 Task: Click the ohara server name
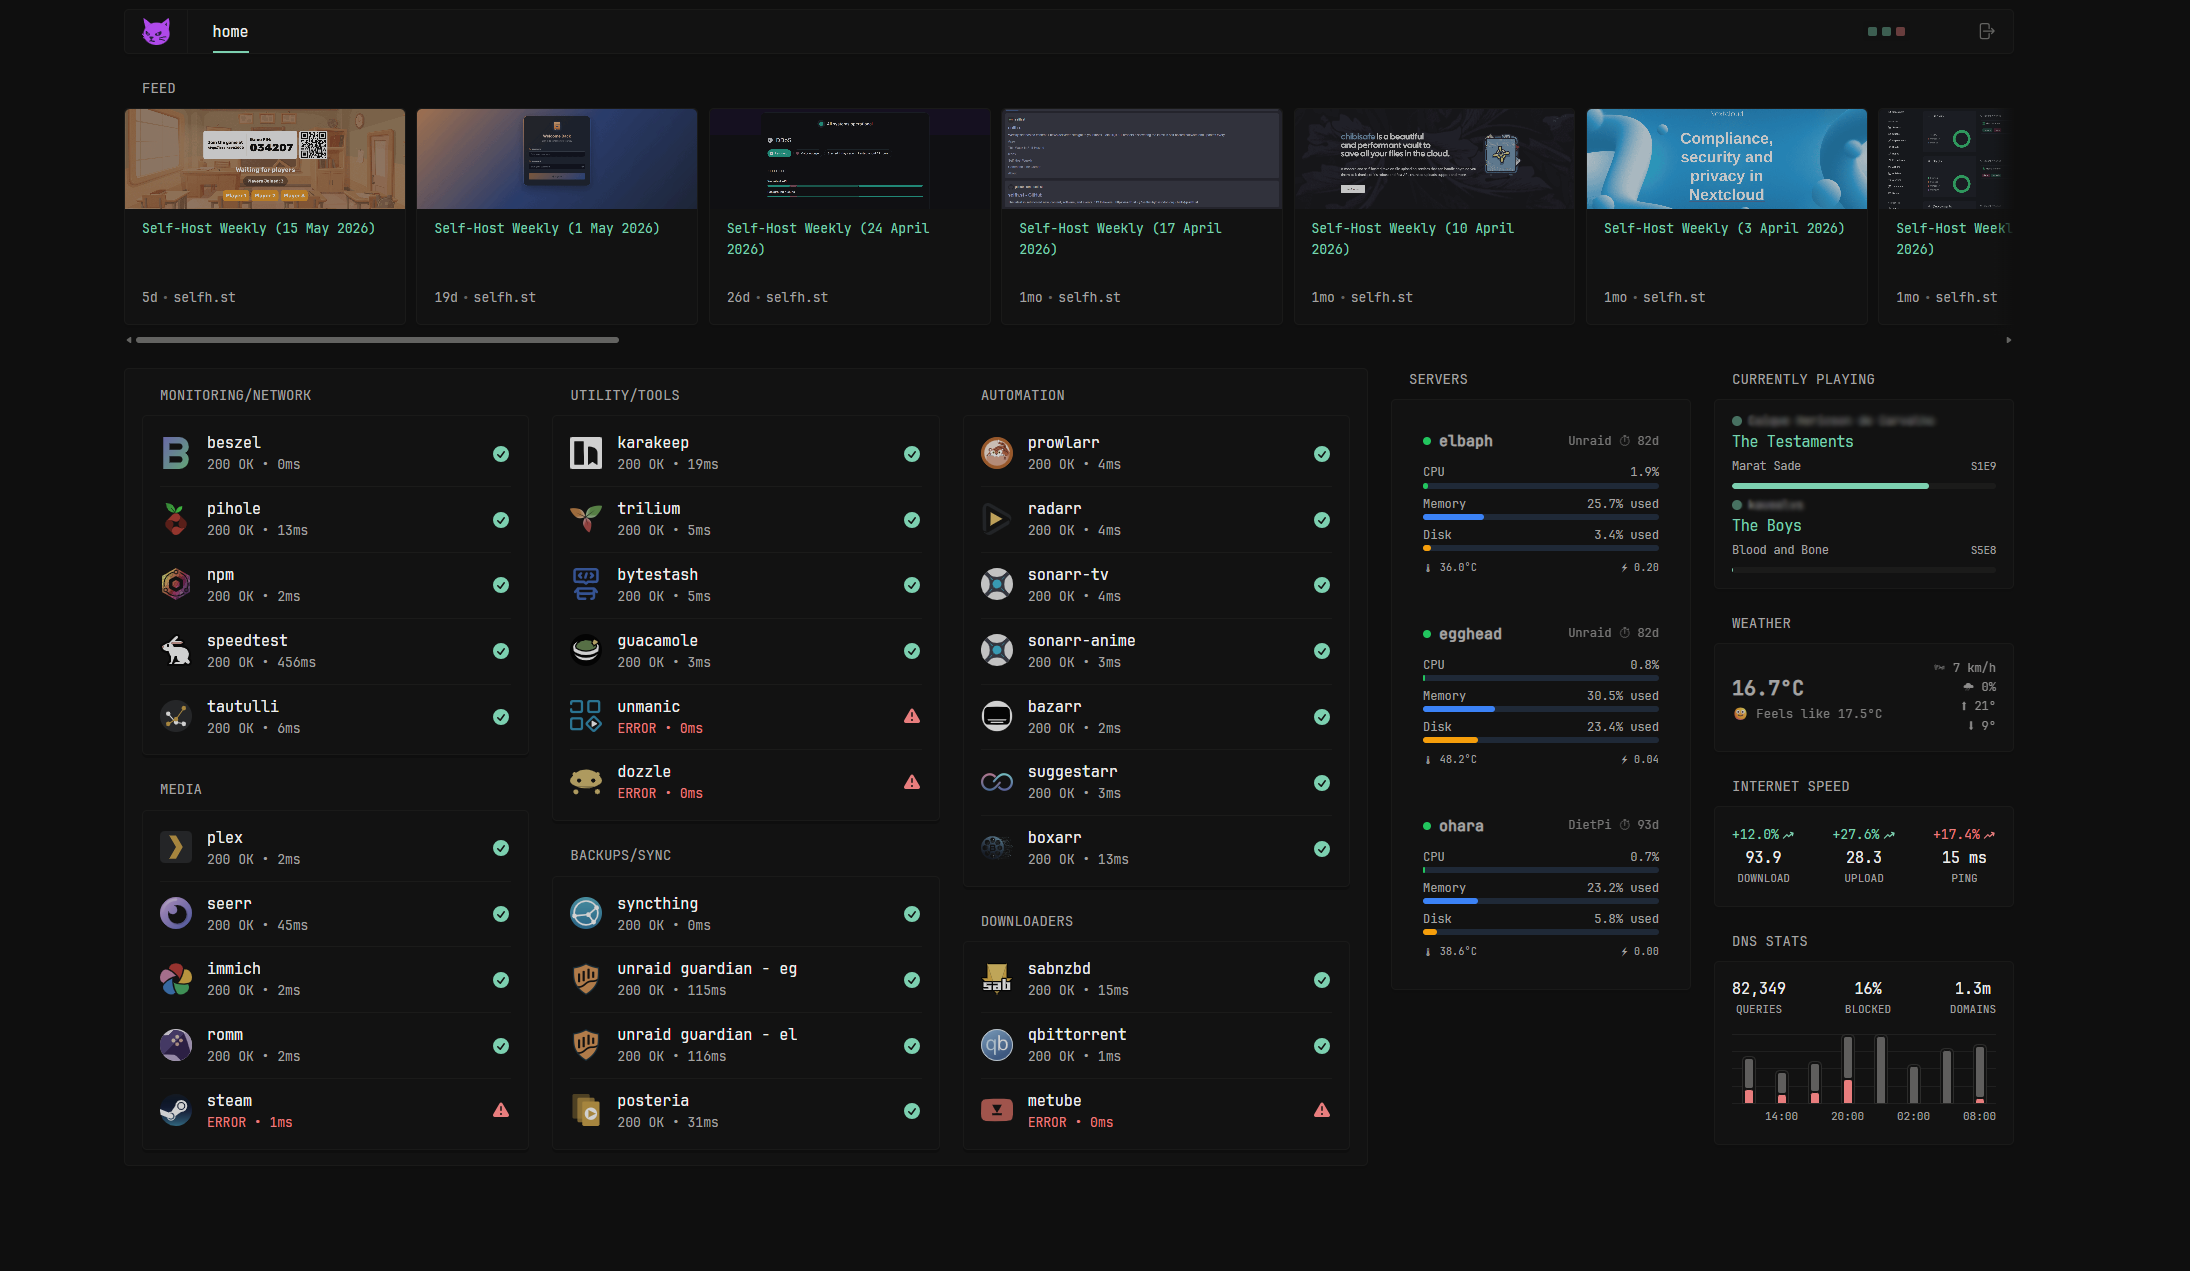click(1461, 826)
